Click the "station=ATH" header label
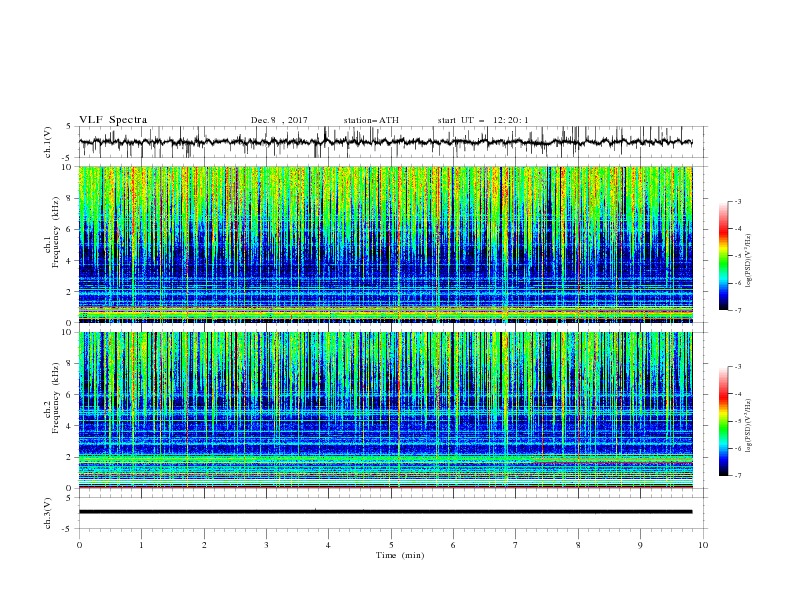 pos(371,120)
